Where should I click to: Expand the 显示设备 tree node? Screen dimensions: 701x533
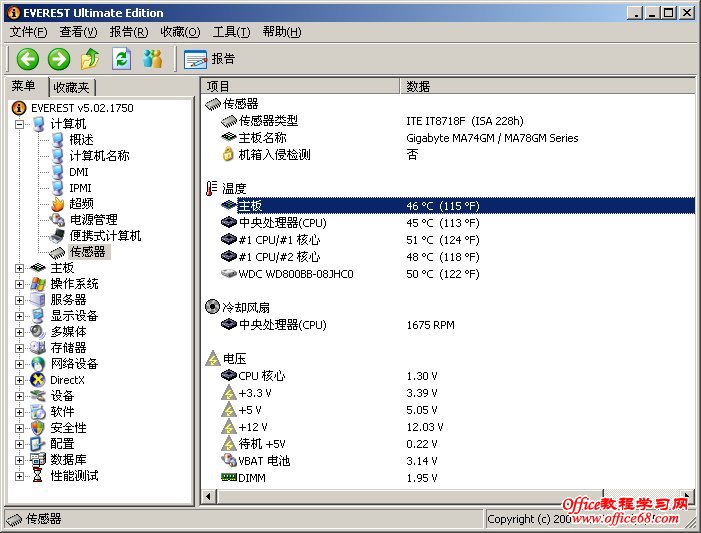coord(19,316)
